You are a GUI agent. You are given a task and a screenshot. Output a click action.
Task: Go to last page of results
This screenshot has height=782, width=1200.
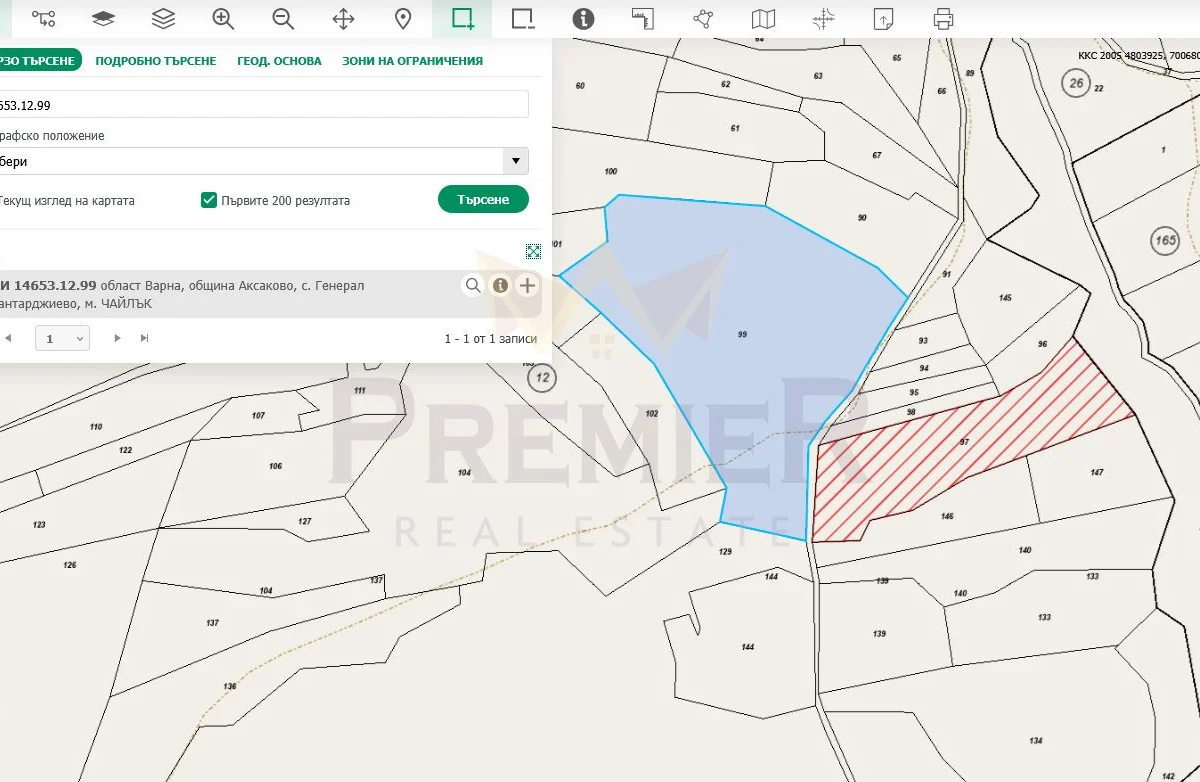[145, 338]
